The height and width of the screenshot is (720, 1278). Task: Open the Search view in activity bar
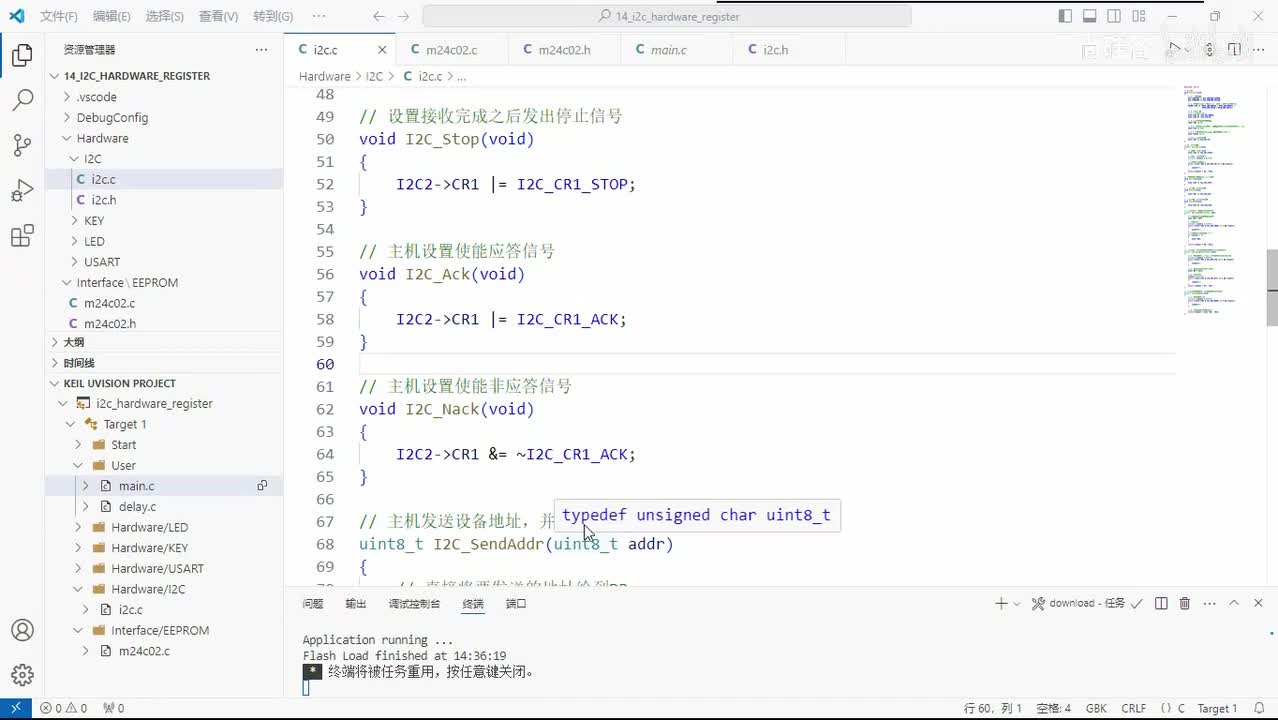[22, 100]
